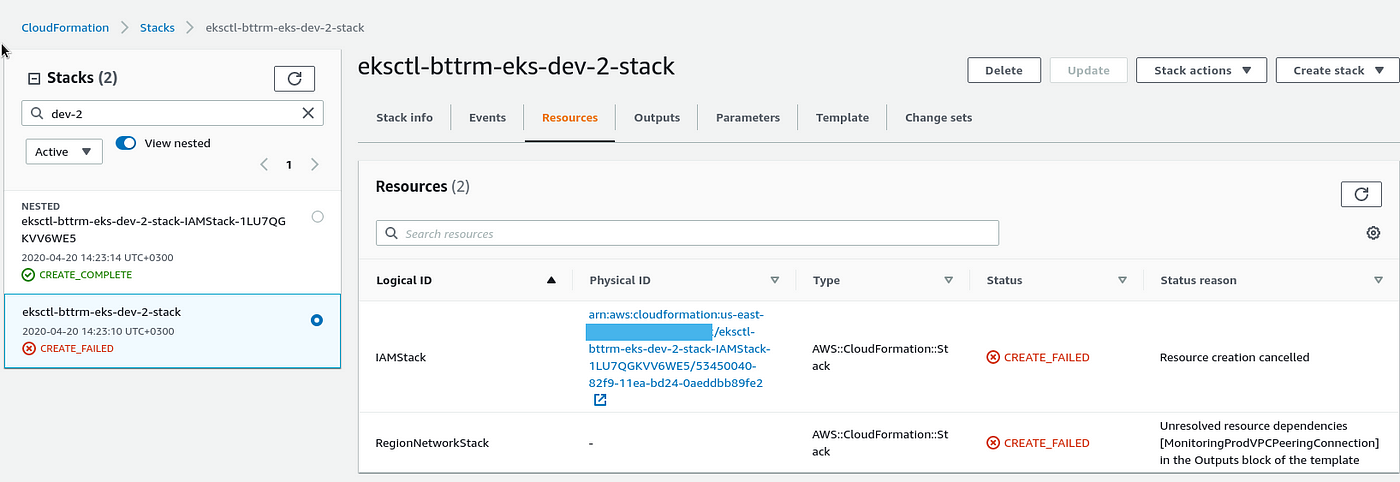View the Template tab

(842, 118)
